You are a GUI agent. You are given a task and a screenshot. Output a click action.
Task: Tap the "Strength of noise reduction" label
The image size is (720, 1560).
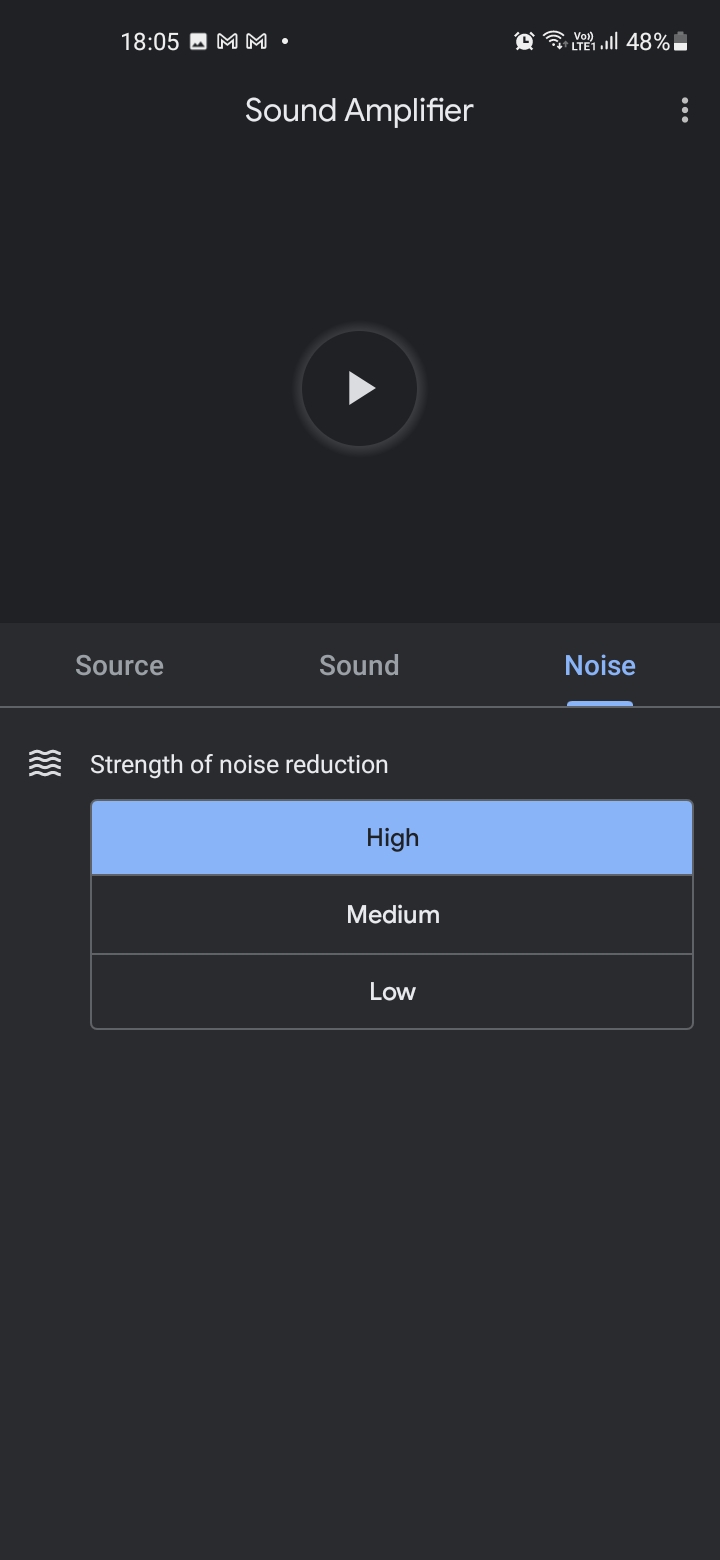tap(239, 765)
